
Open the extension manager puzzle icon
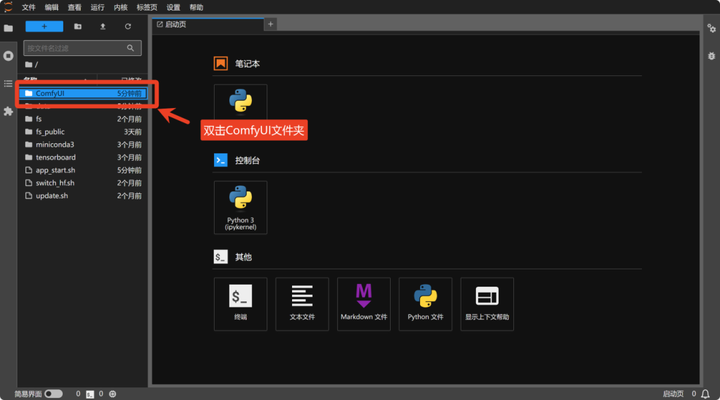click(x=8, y=111)
